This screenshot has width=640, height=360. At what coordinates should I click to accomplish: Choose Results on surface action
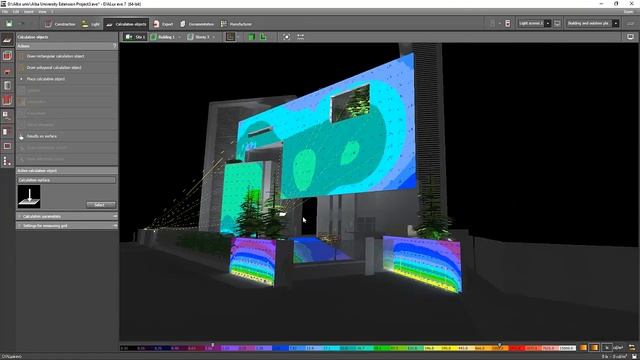tap(67, 136)
